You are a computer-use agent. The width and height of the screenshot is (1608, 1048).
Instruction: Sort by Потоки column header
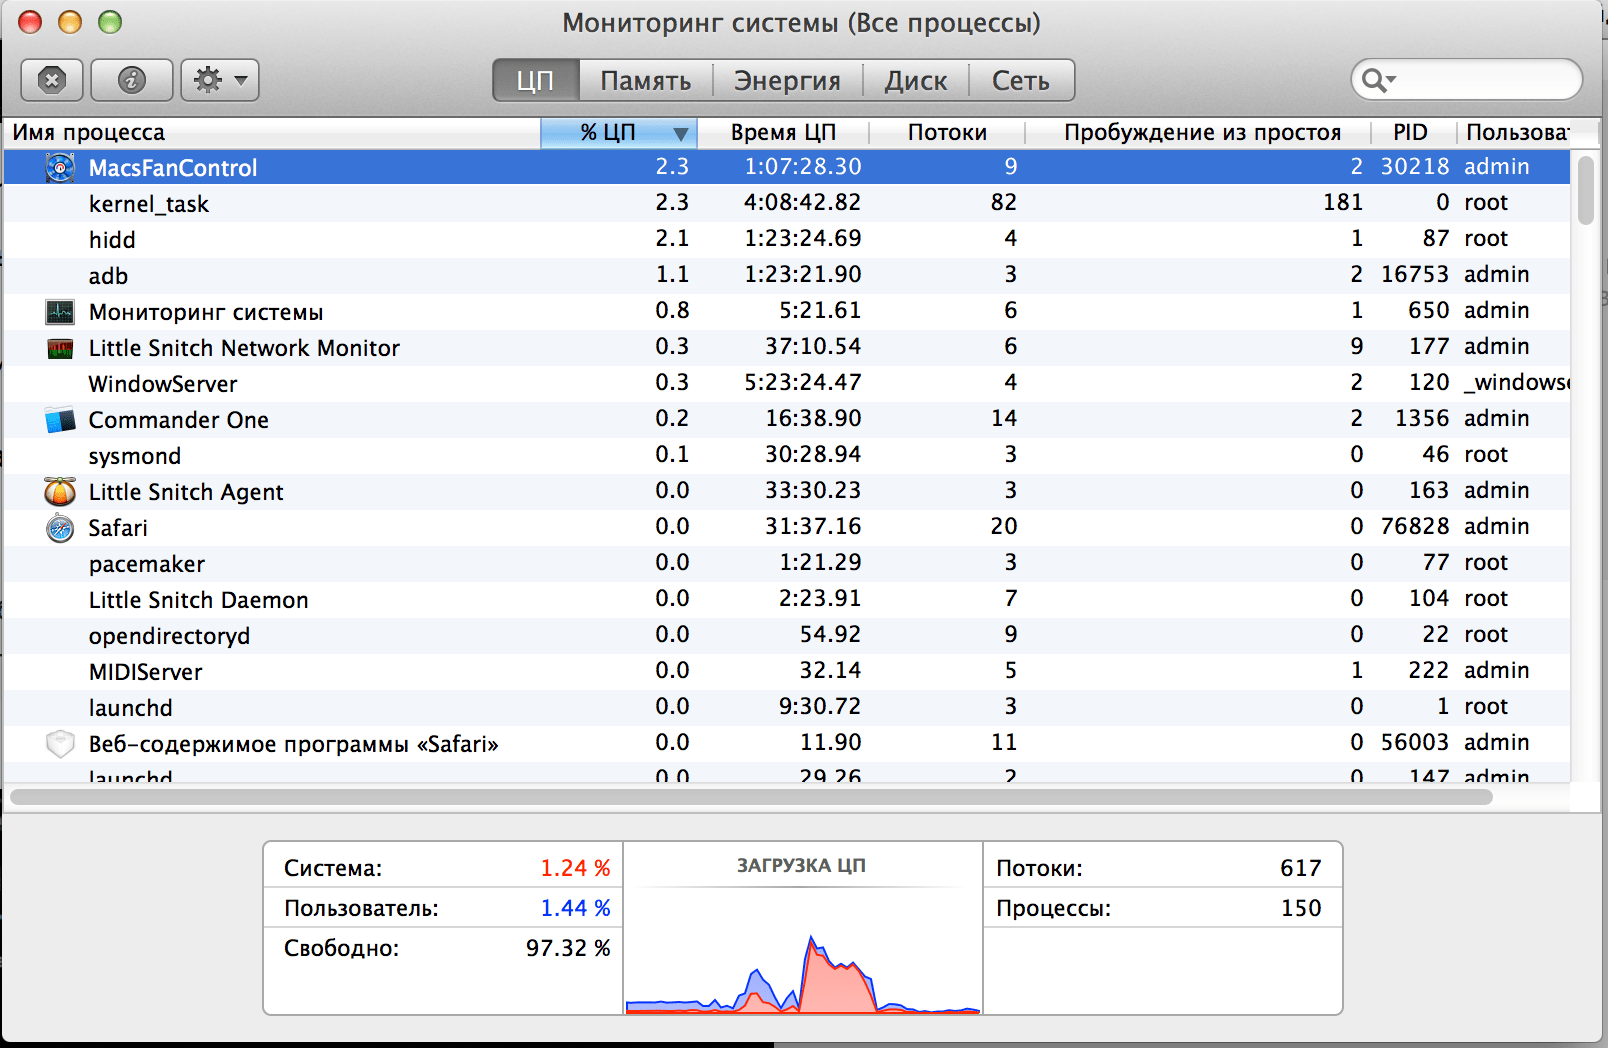[947, 133]
